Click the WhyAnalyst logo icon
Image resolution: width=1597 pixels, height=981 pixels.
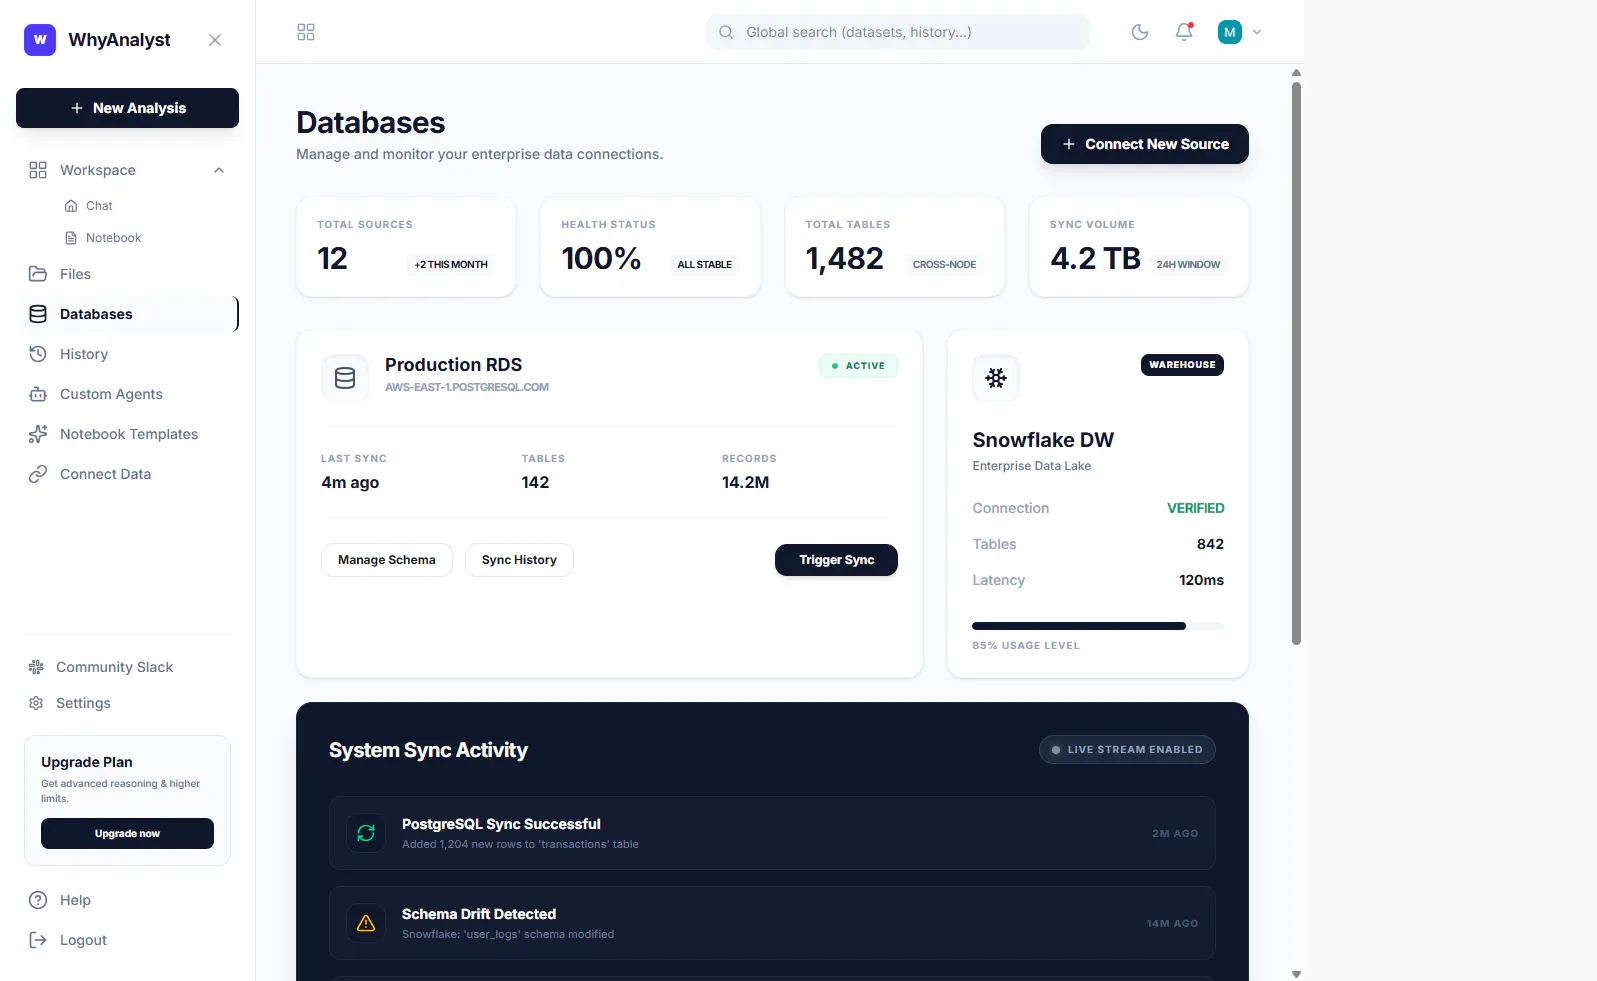[40, 40]
